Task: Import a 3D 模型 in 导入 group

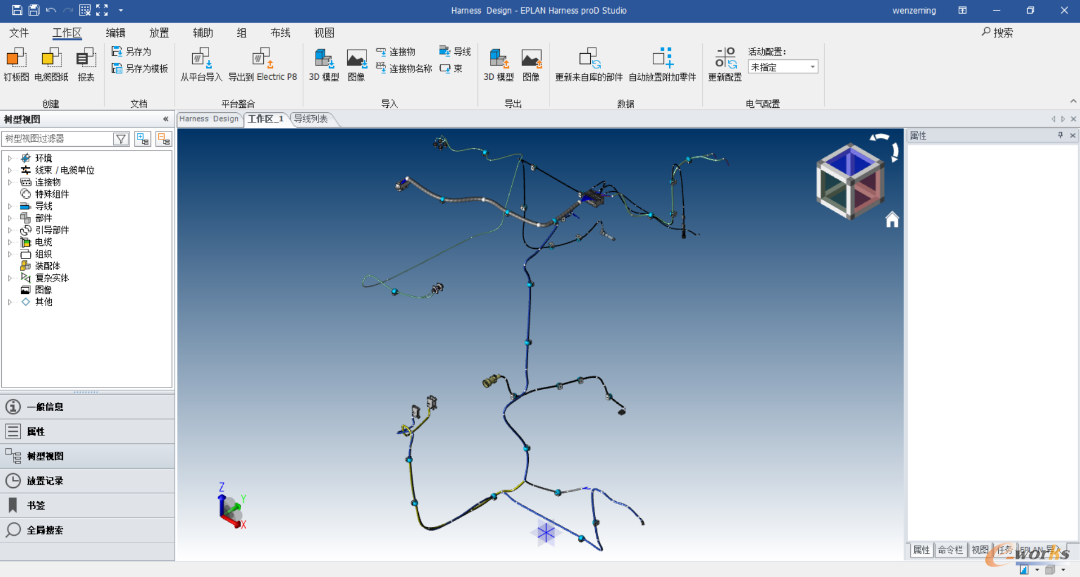Action: (324, 65)
